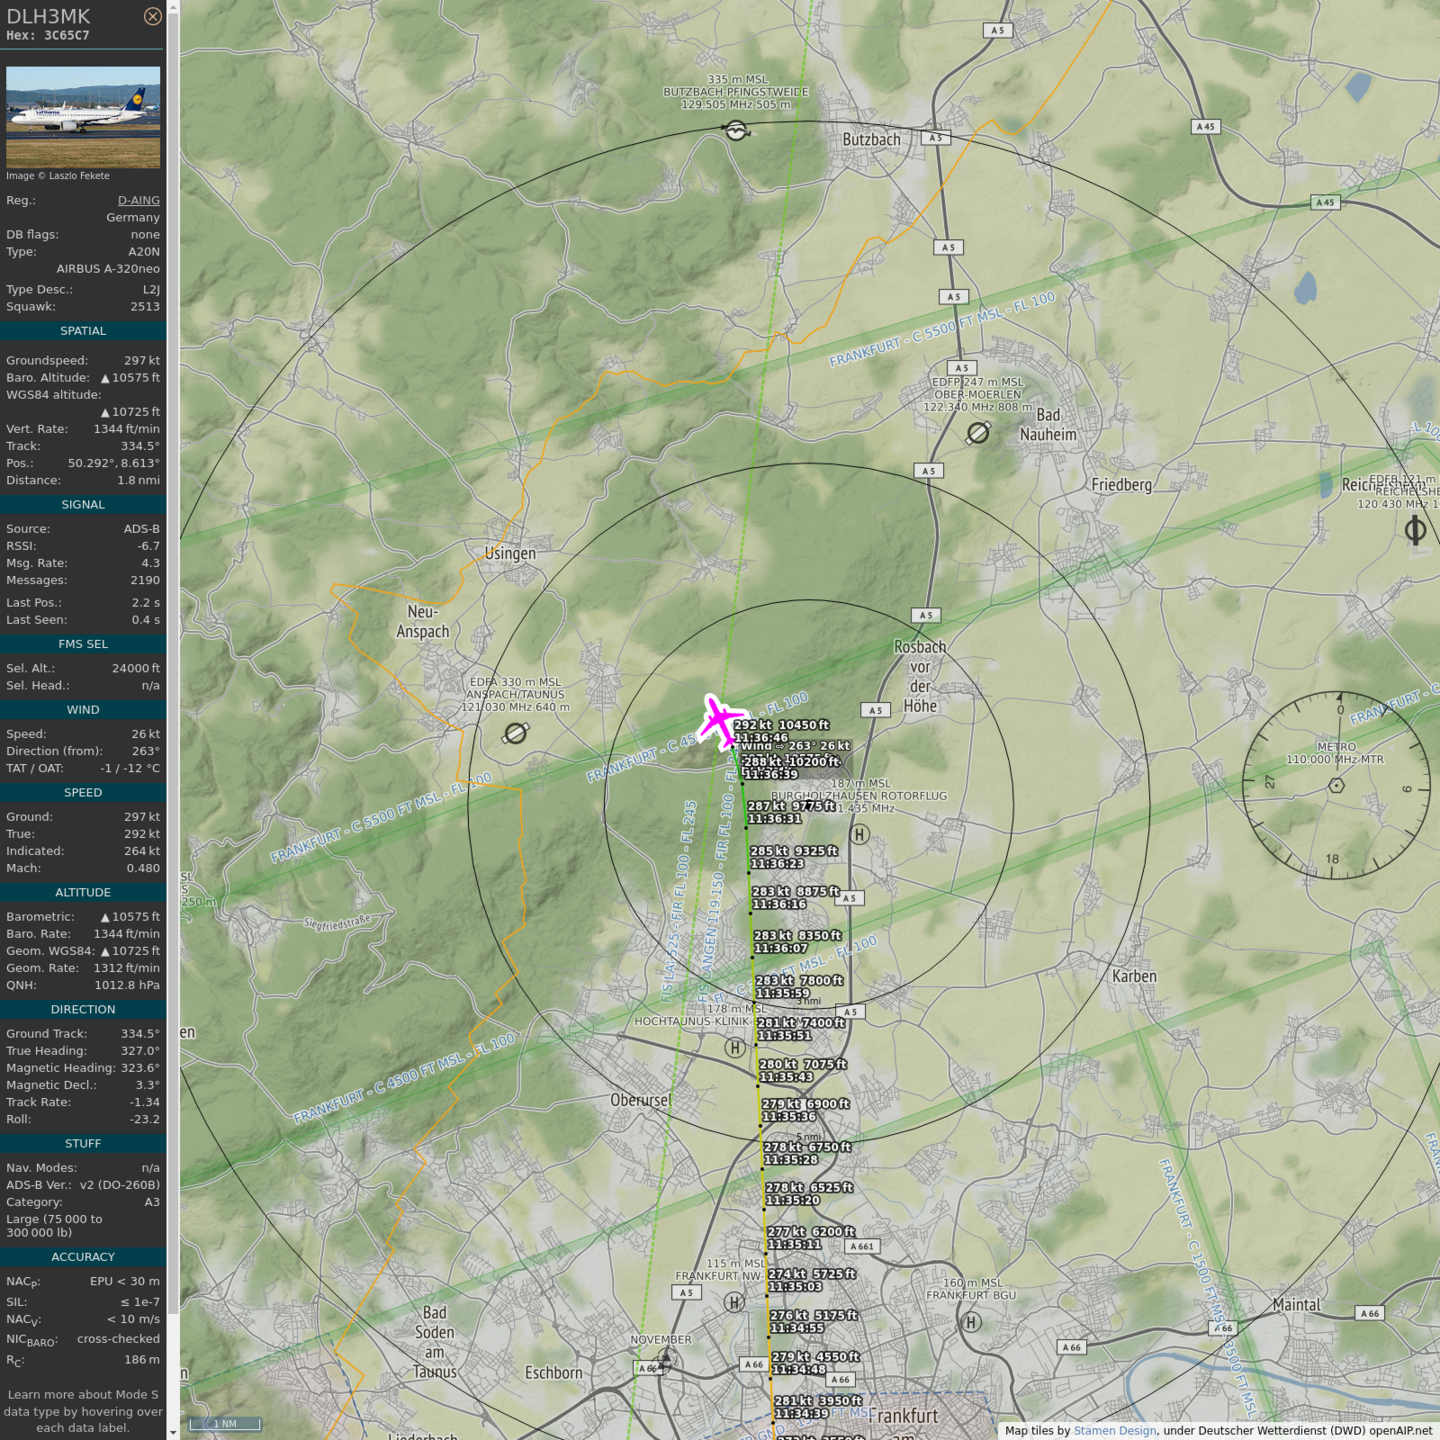Click the Reichelsheim airfield icon
This screenshot has width=1440, height=1440.
1415,529
